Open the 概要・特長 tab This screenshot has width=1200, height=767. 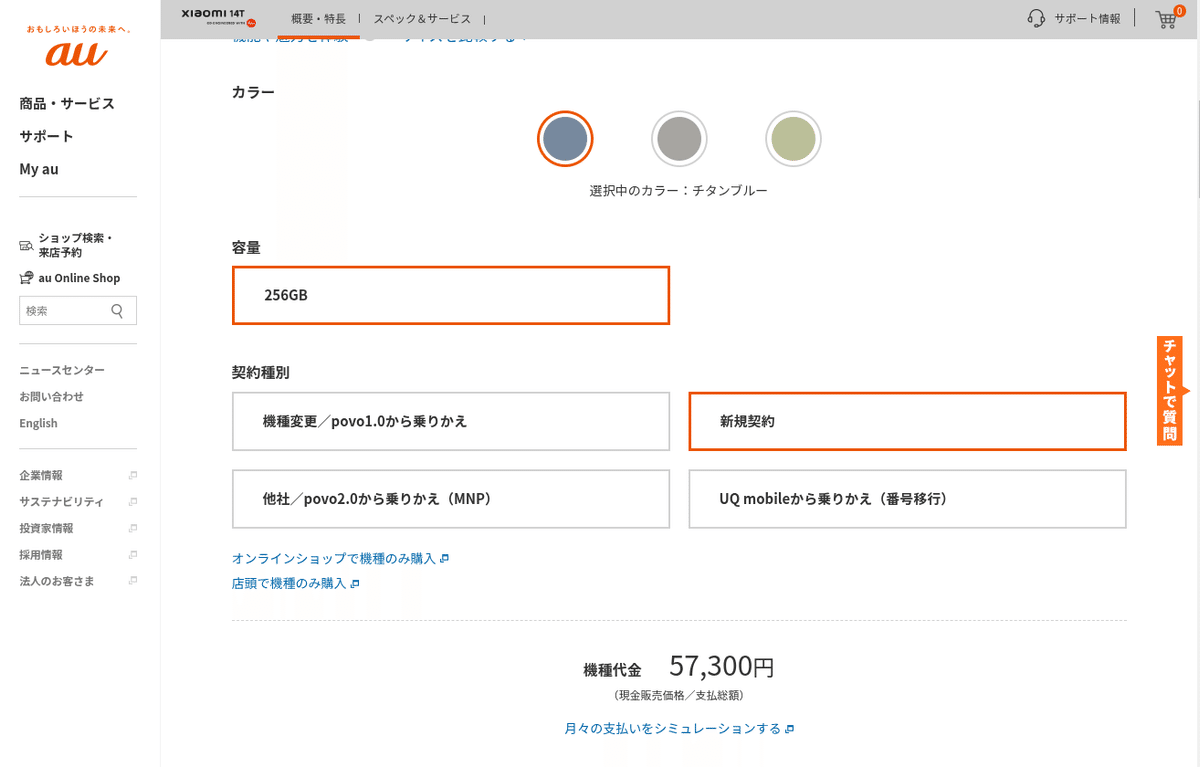click(x=318, y=19)
